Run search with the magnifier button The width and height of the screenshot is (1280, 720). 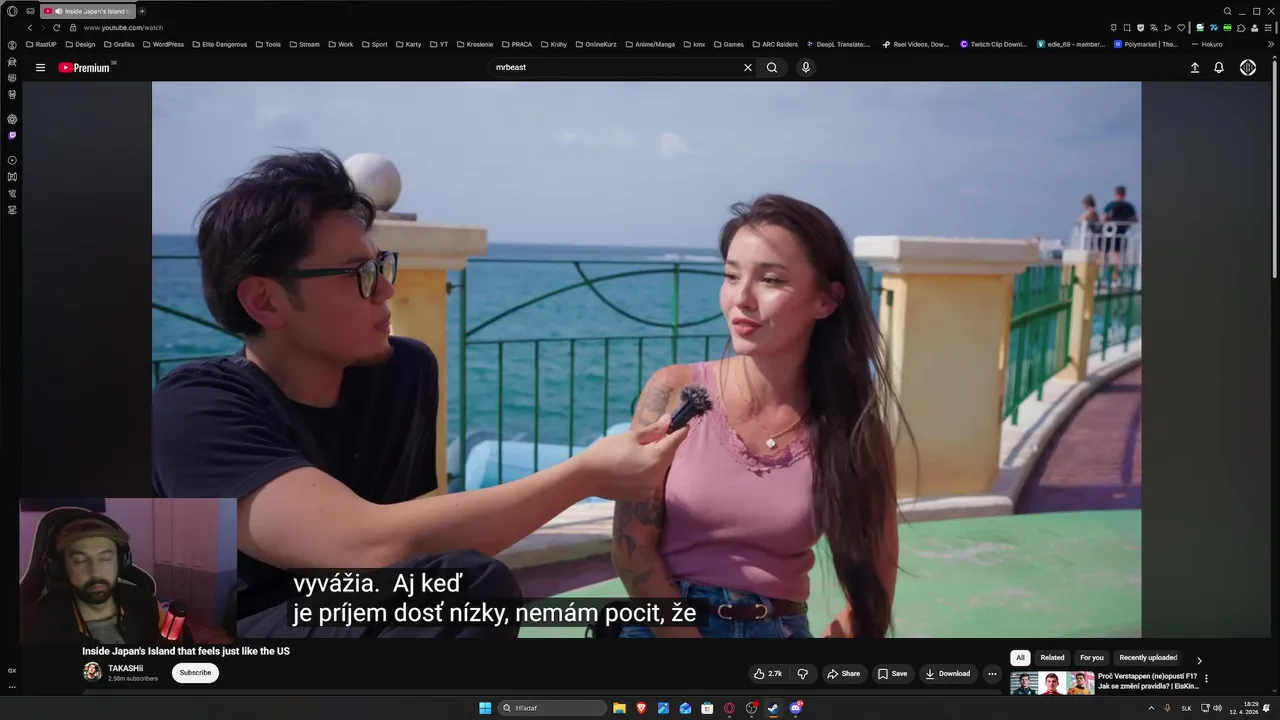pos(772,68)
